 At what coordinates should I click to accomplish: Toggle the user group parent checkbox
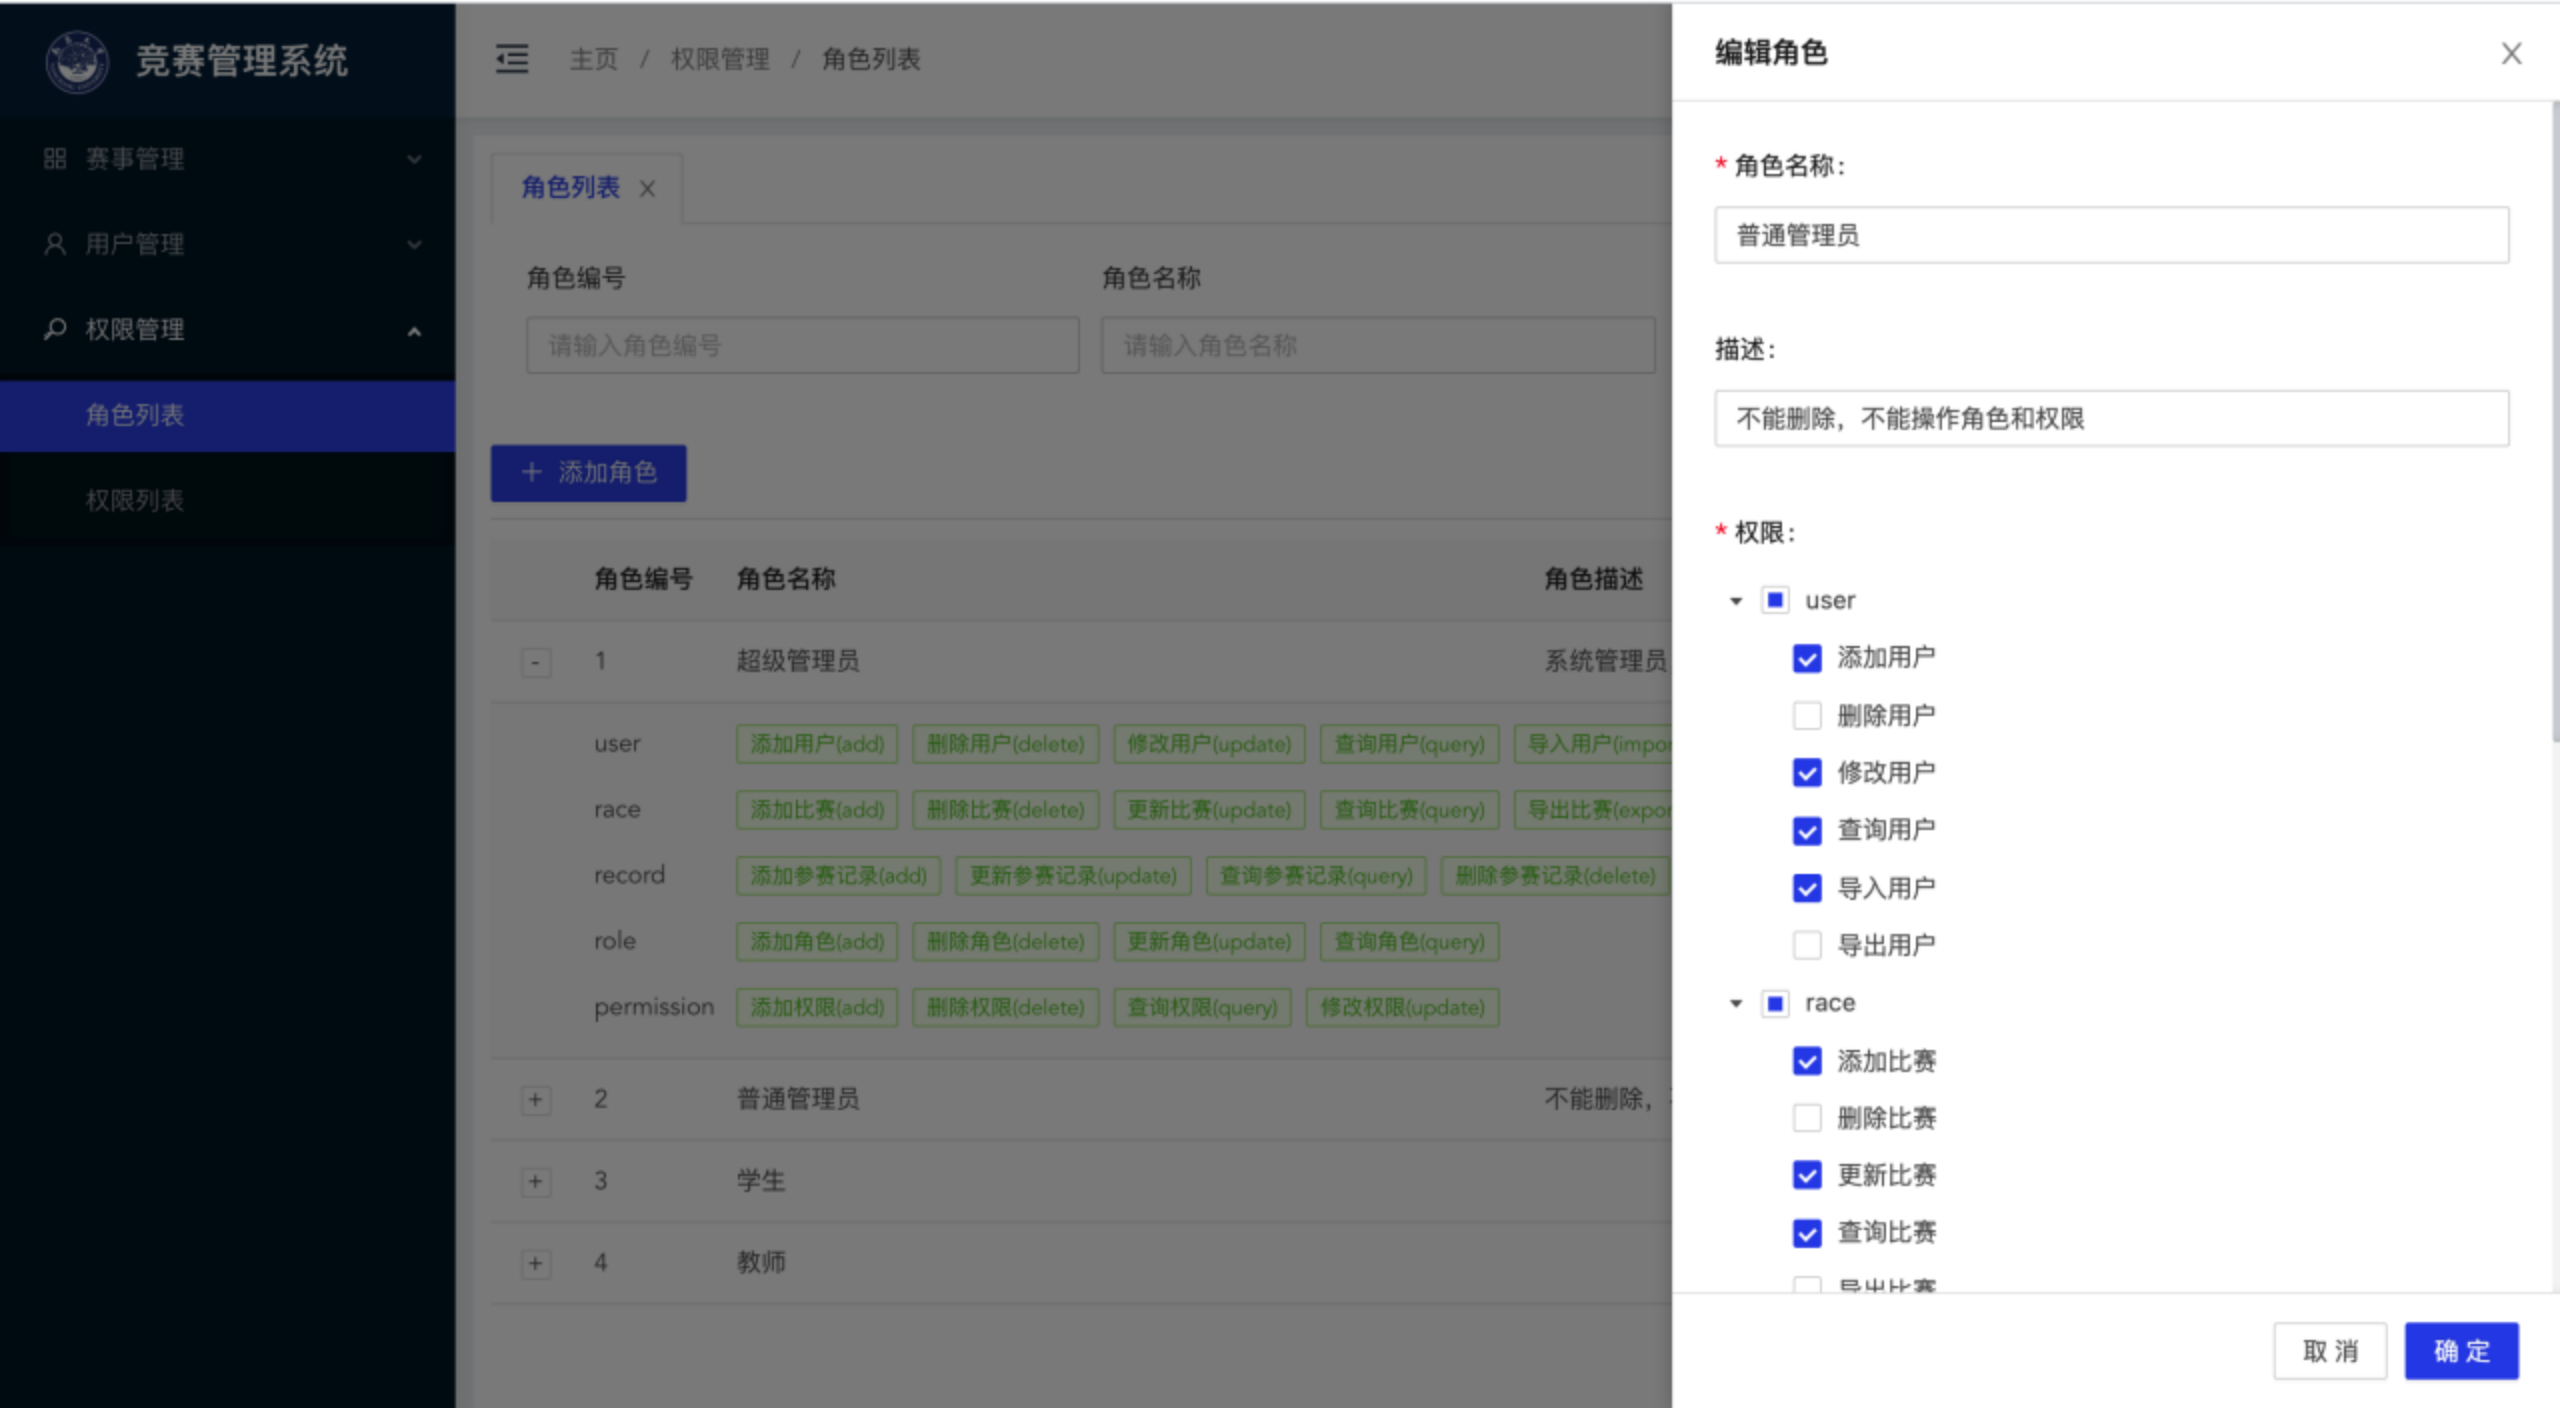pyautogui.click(x=1775, y=601)
